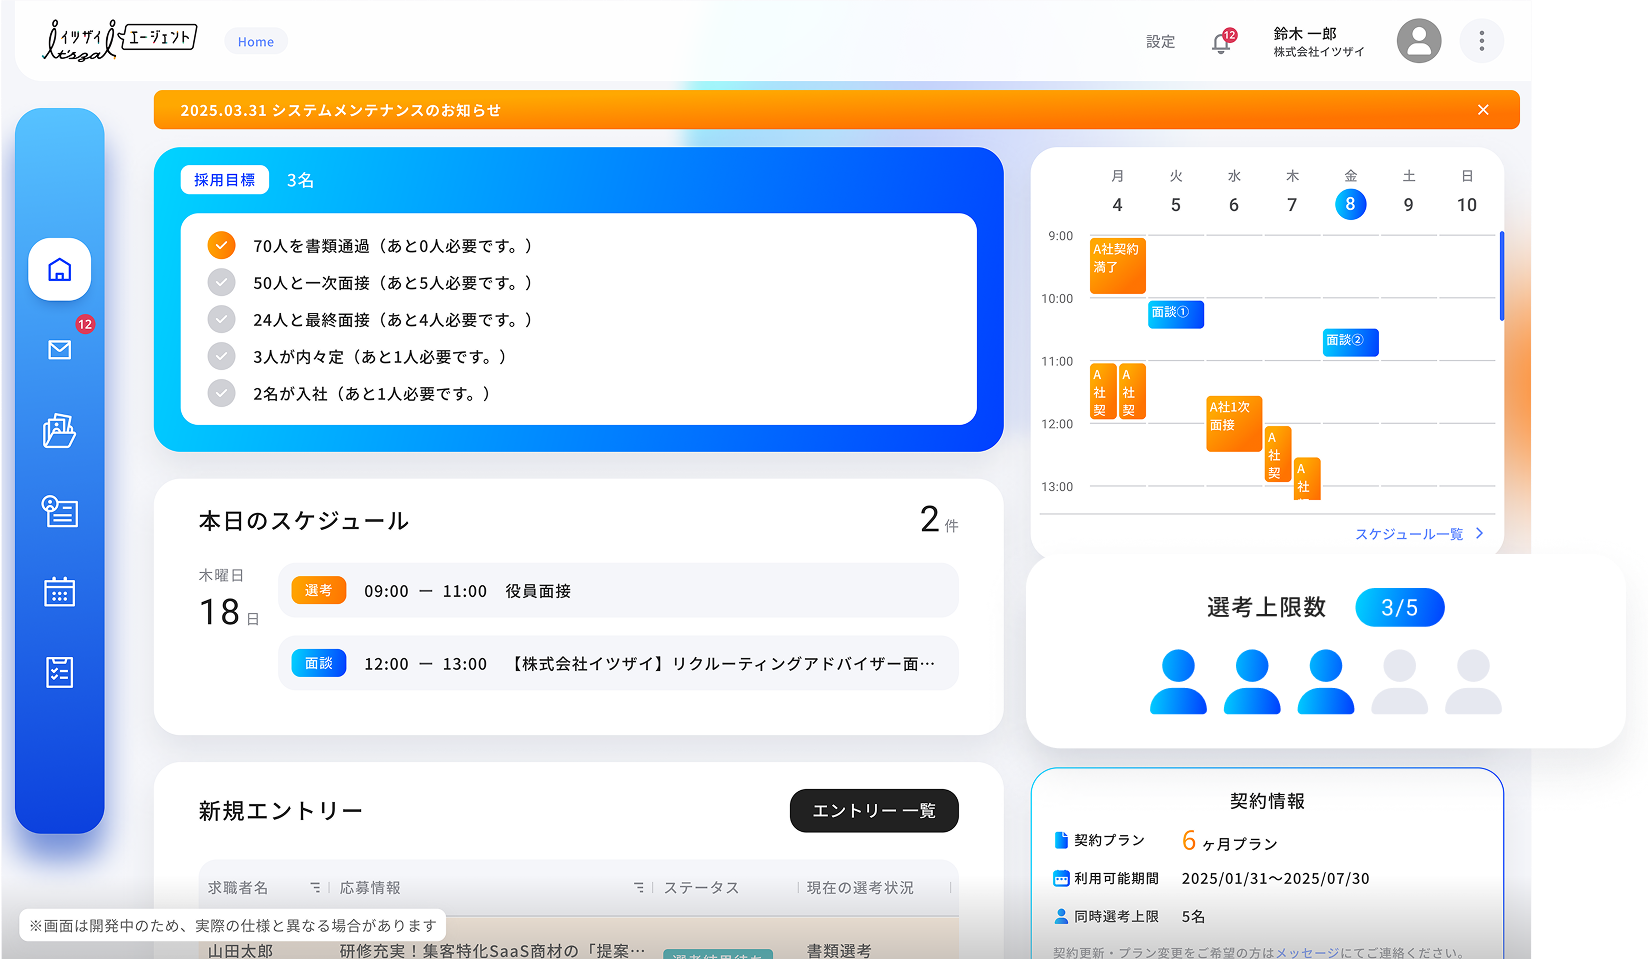The width and height of the screenshot is (1648, 959).
Task: Click the 同時選考上限 person icon
Action: click(x=1061, y=916)
